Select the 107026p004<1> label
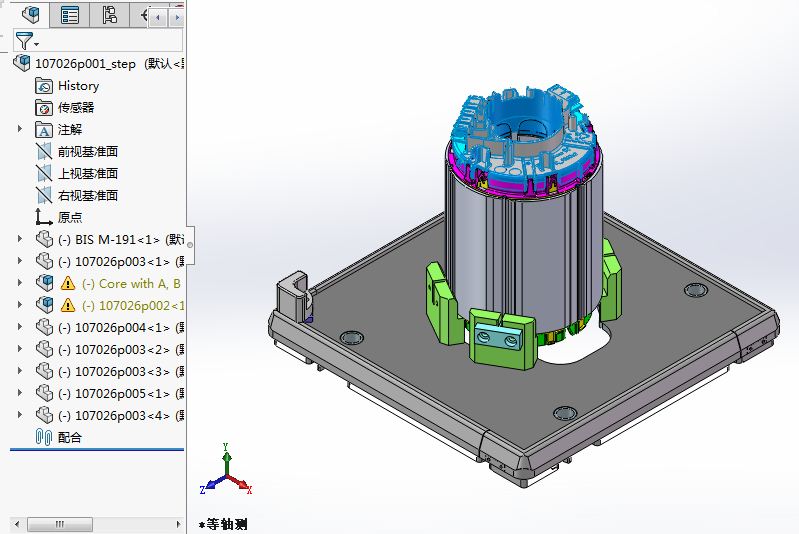This screenshot has height=534, width=799. click(x=114, y=327)
